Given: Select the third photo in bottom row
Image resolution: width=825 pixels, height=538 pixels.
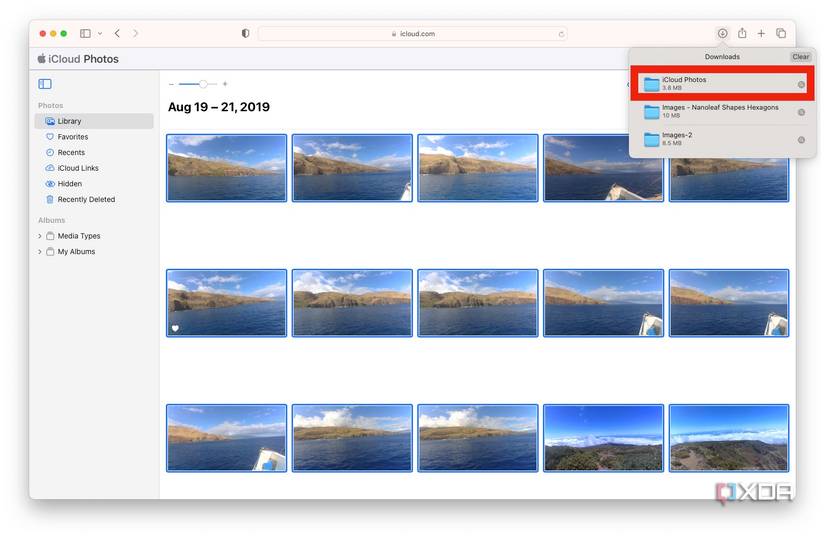Looking at the screenshot, I should [478, 438].
